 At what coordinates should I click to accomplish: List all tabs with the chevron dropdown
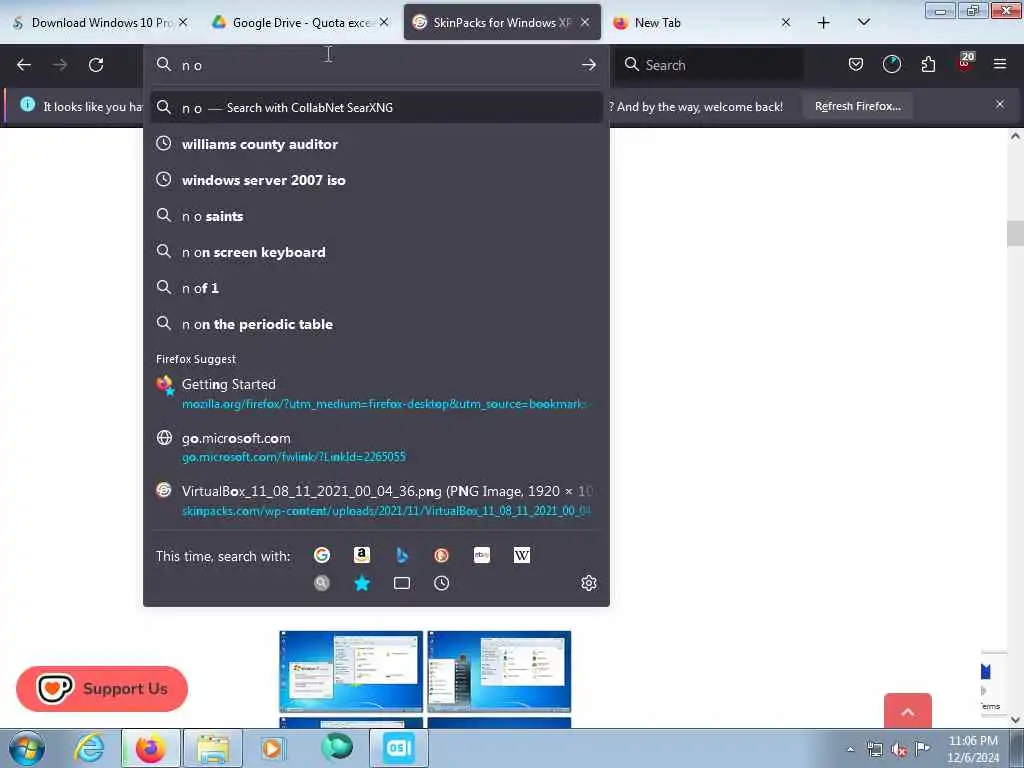click(x=863, y=23)
